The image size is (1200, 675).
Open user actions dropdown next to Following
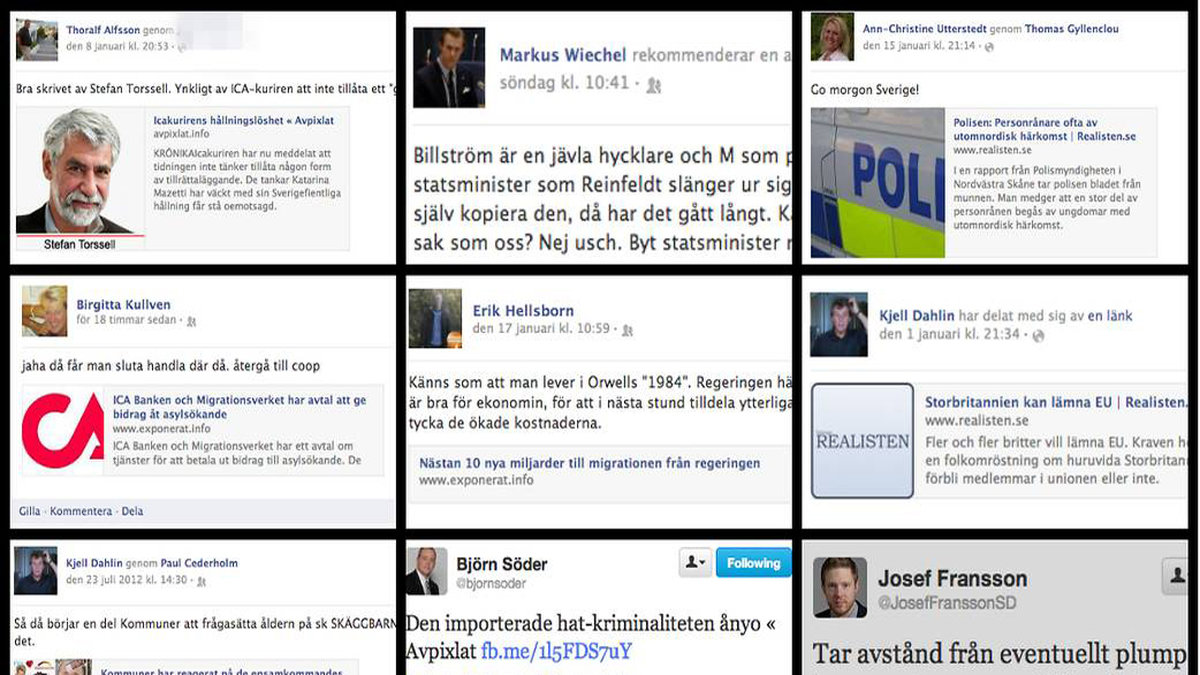(695, 563)
